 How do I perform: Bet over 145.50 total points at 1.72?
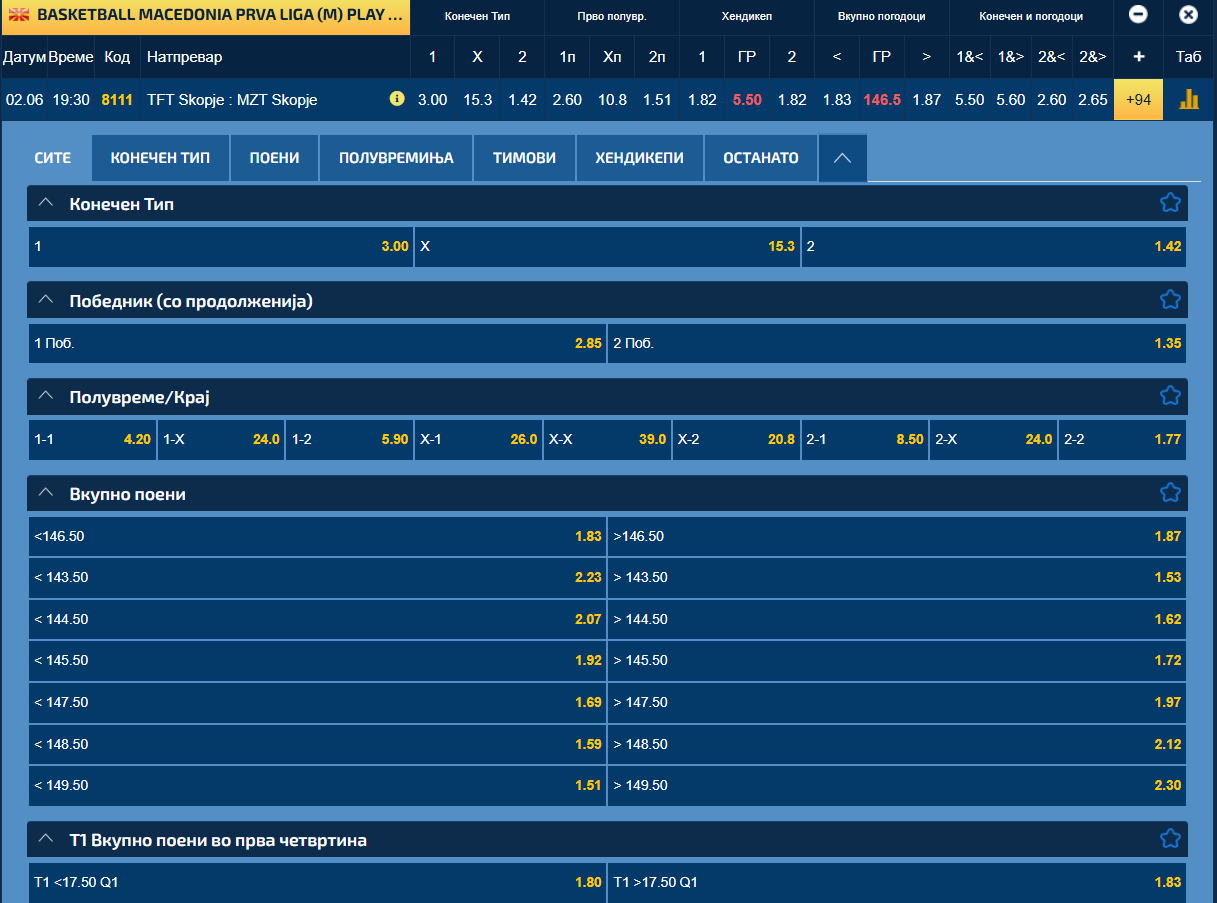pyautogui.click(x=897, y=660)
